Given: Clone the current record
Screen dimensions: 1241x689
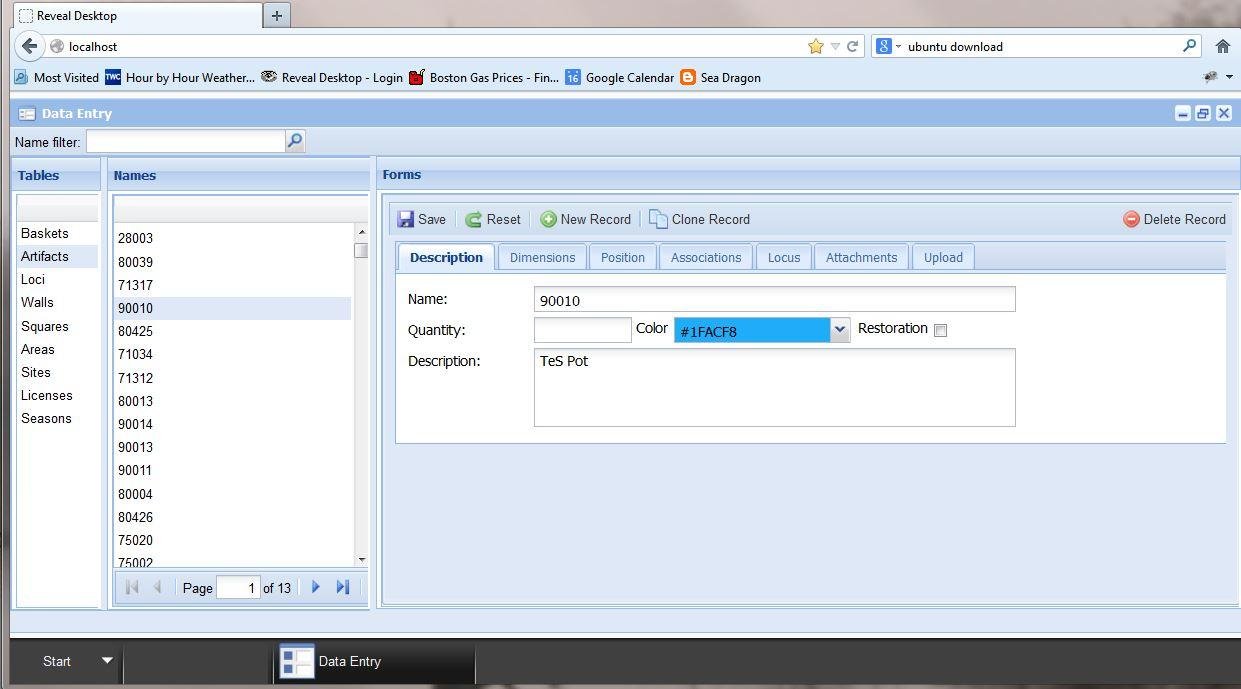Looking at the screenshot, I should point(699,219).
